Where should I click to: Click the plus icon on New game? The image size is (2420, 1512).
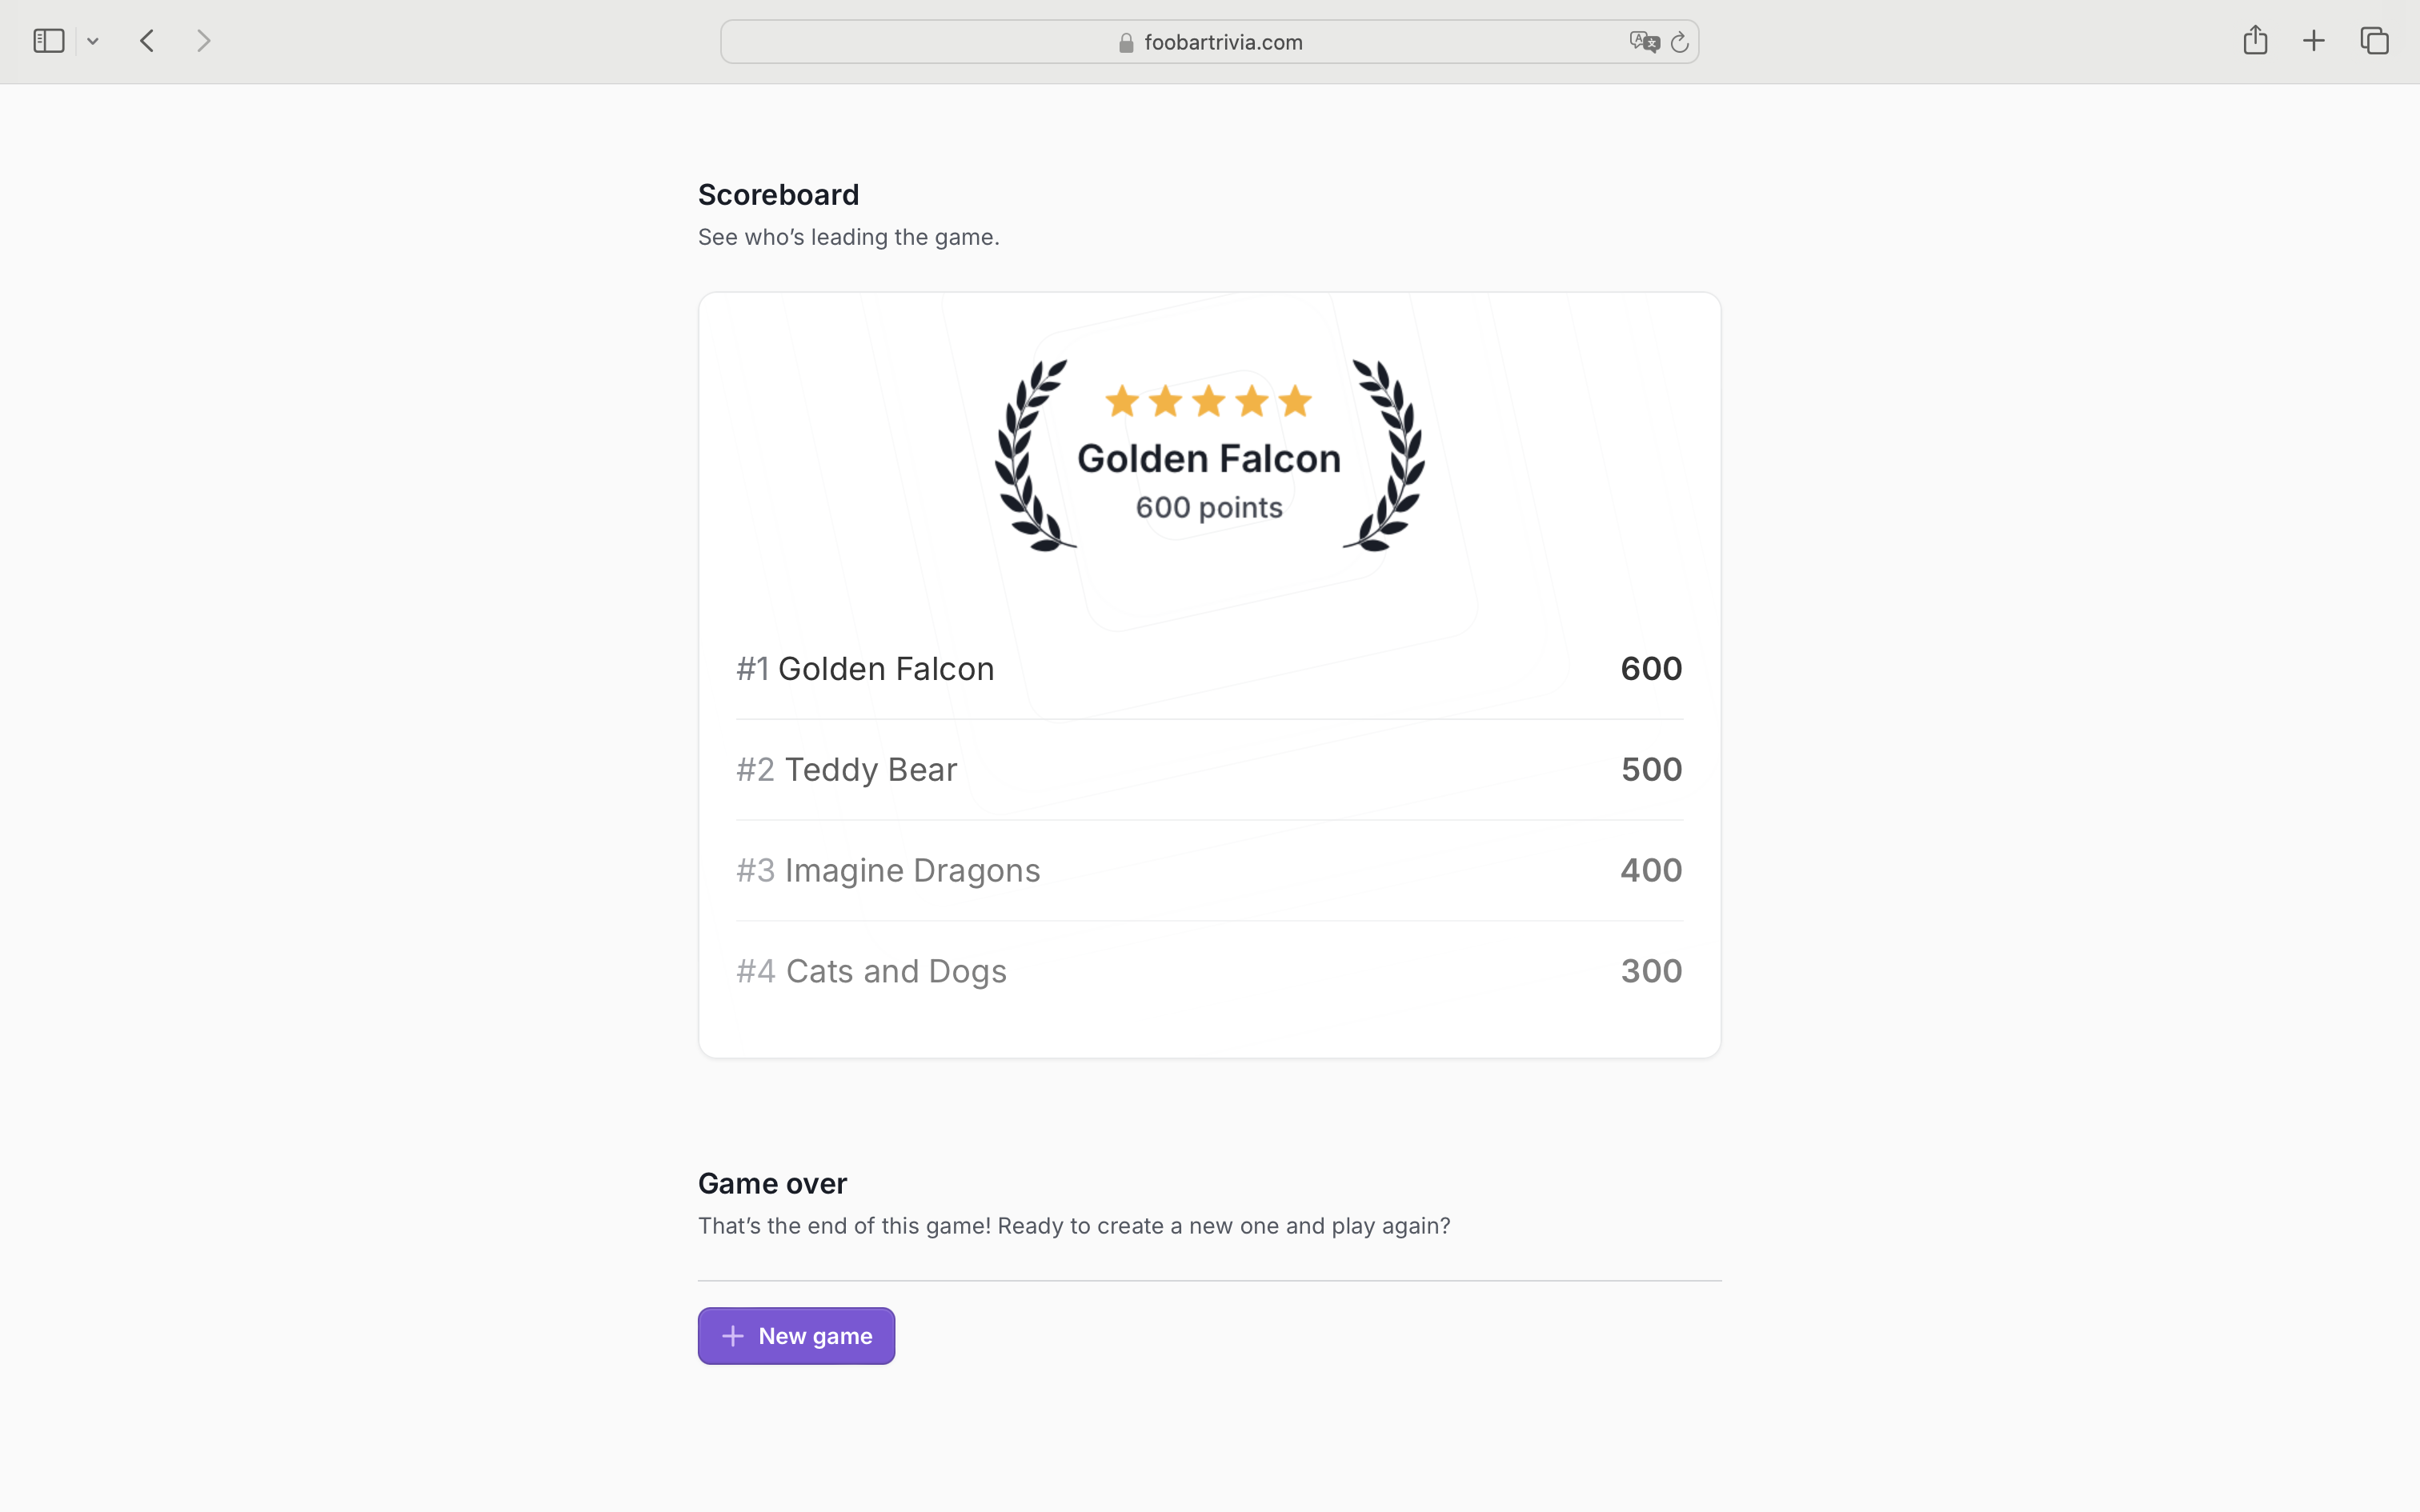pyautogui.click(x=732, y=1335)
